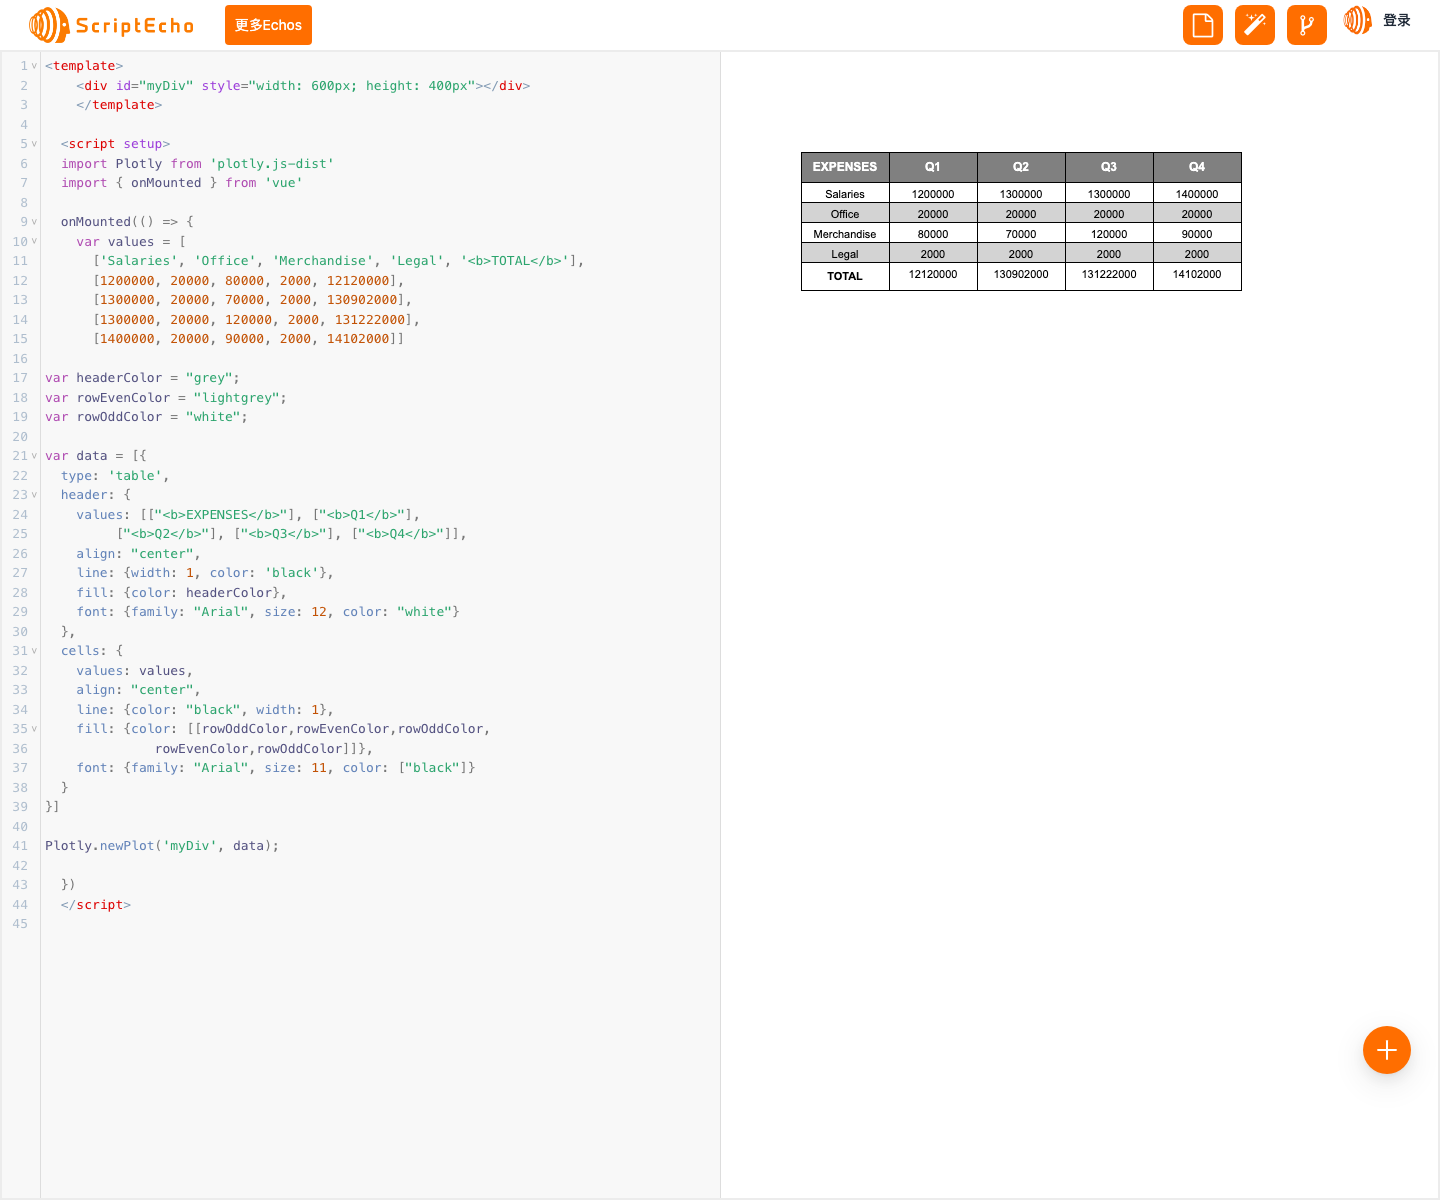Screen dimensions: 1440x1200
Task: Click the onMounted call on line 9
Action: coord(95,222)
